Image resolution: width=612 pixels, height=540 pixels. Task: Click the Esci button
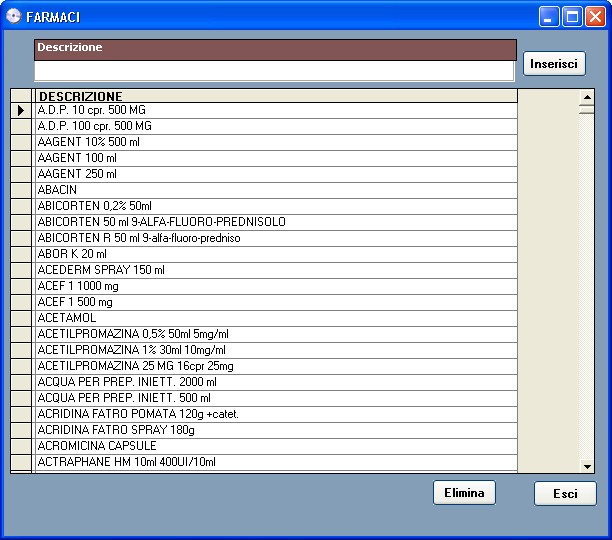(x=565, y=494)
